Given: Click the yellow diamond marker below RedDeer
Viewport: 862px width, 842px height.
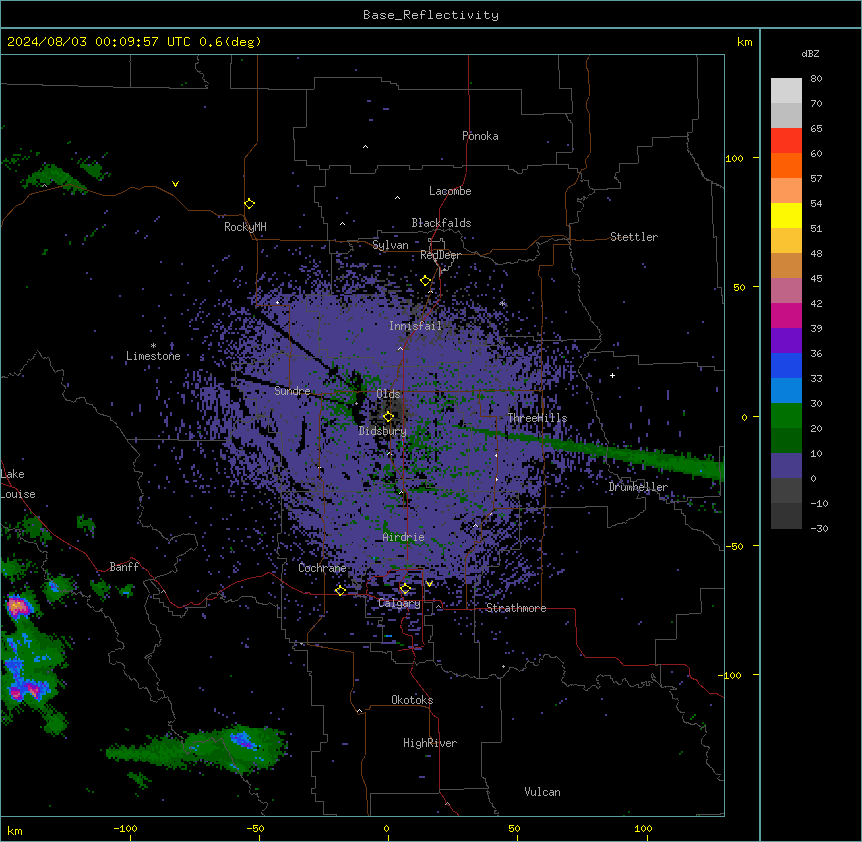Looking at the screenshot, I should tap(425, 281).
